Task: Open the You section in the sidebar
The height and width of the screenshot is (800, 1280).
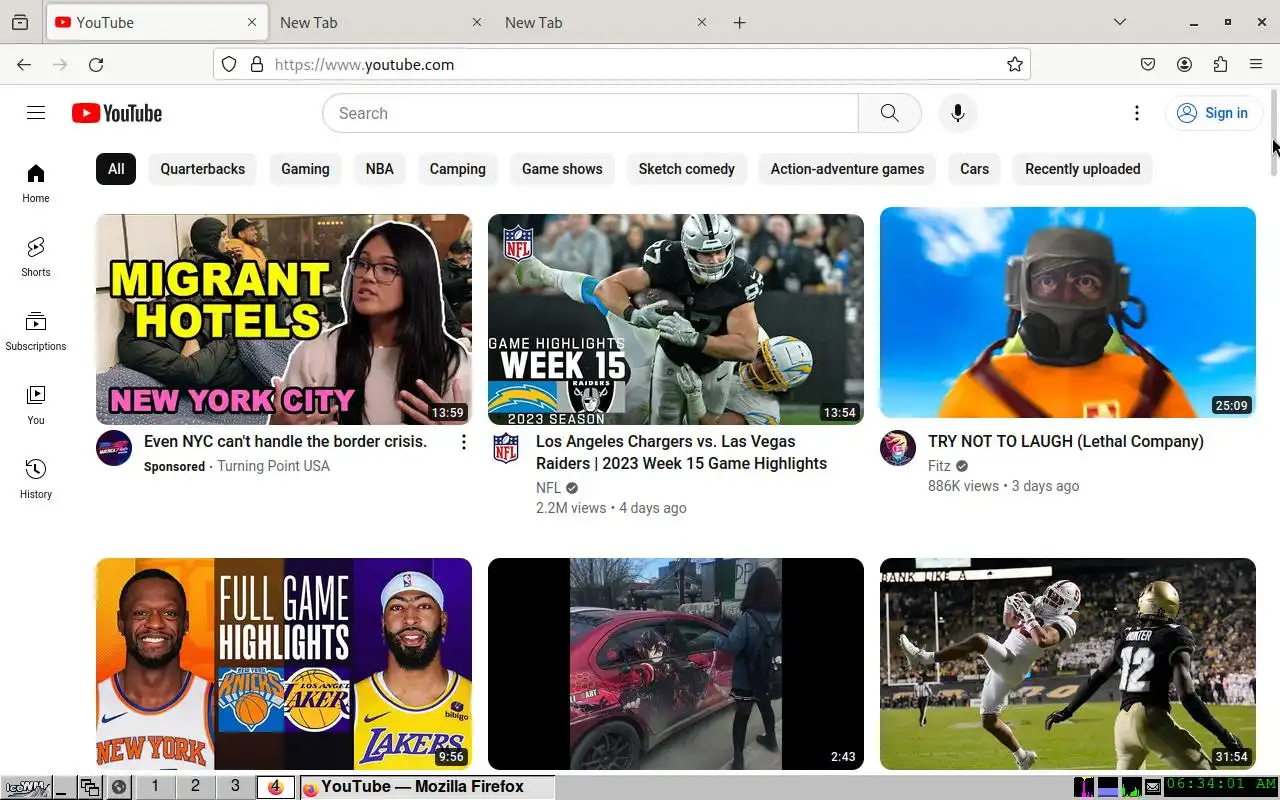Action: (36, 405)
